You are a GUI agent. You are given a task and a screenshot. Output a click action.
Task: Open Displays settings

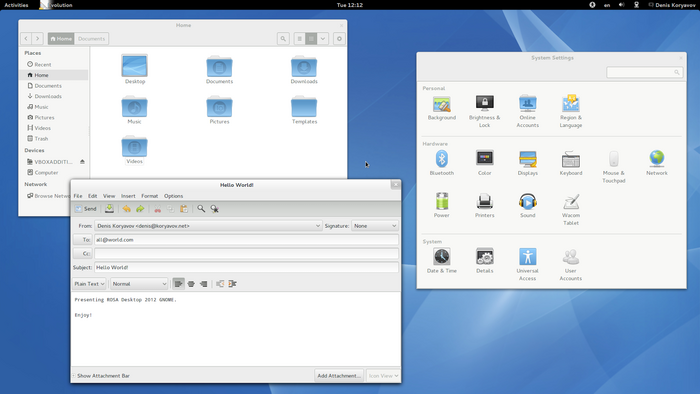point(528,163)
